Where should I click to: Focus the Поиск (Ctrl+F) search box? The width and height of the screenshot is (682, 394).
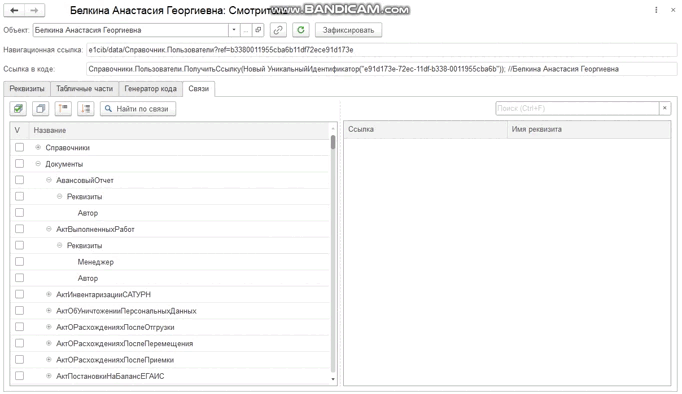[577, 108]
